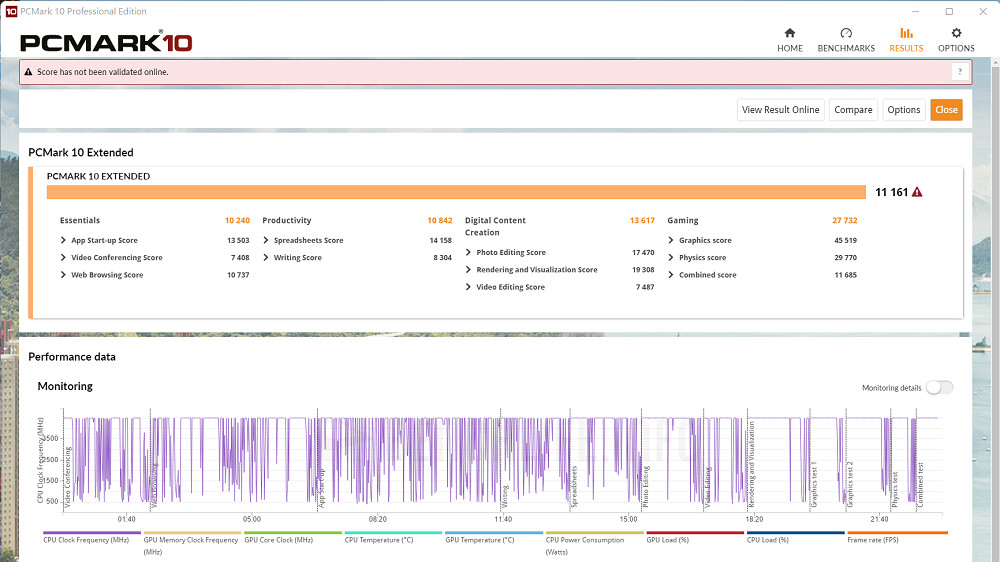Select the Results bar chart icon

[906, 34]
